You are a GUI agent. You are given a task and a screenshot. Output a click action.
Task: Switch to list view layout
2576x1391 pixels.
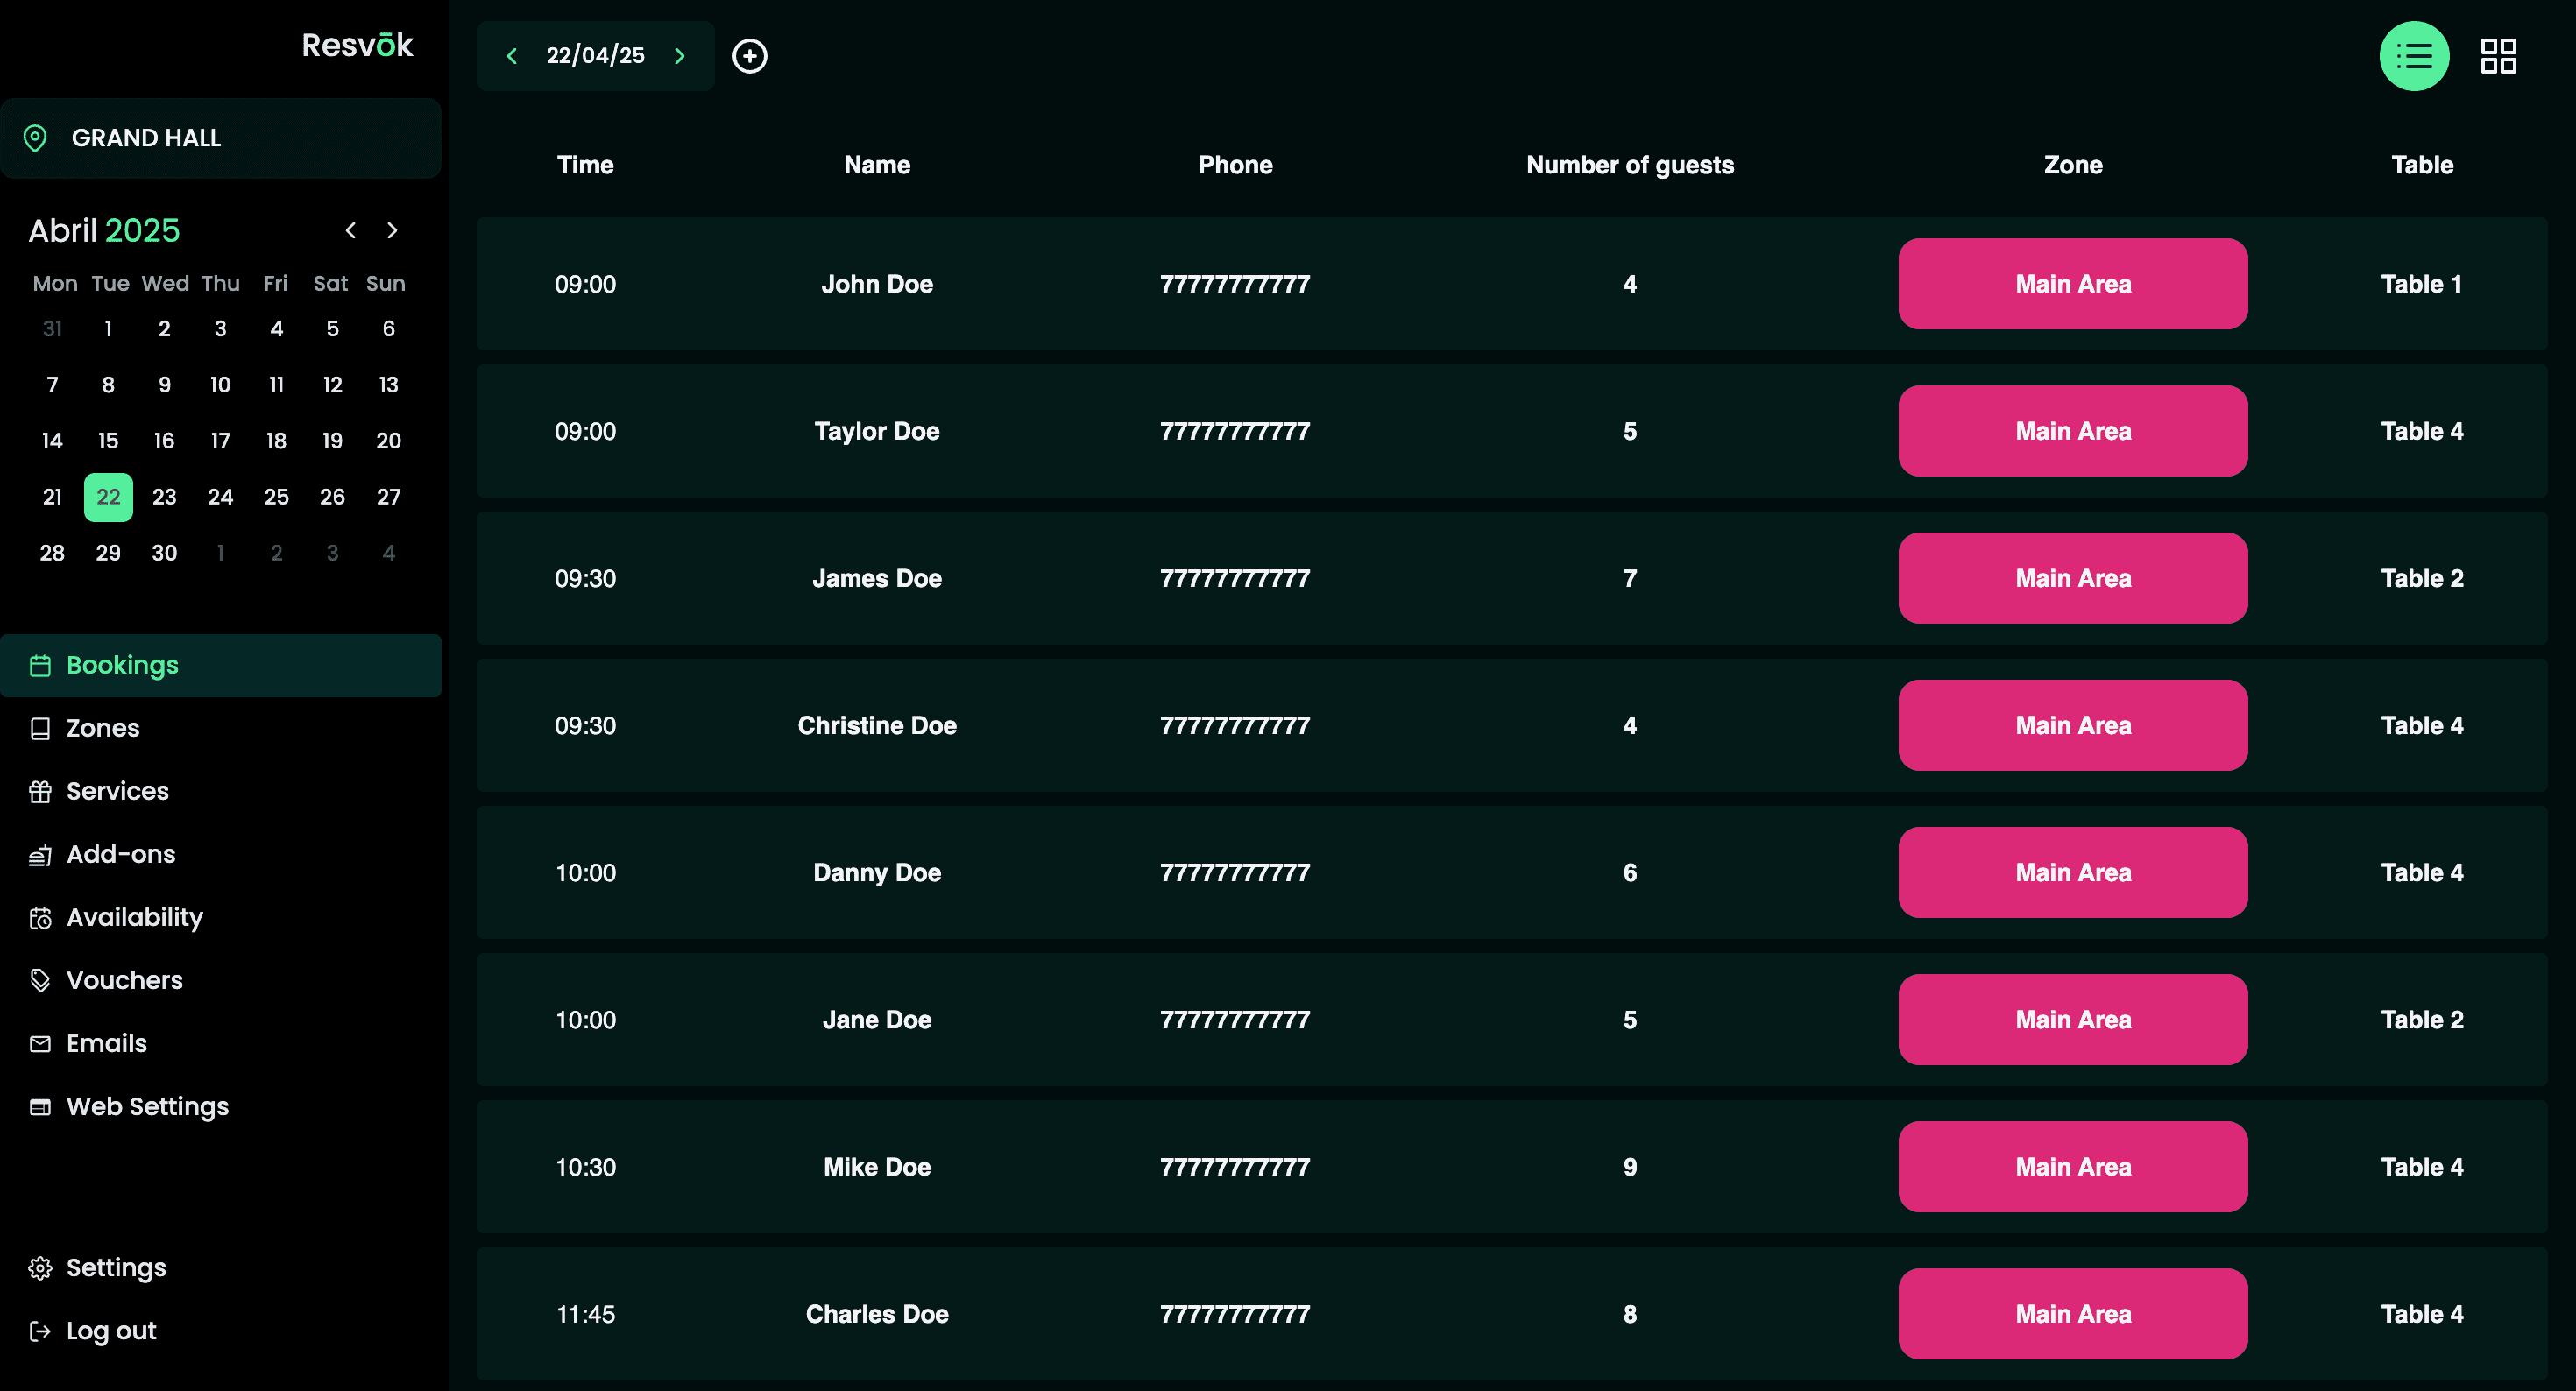point(2413,56)
